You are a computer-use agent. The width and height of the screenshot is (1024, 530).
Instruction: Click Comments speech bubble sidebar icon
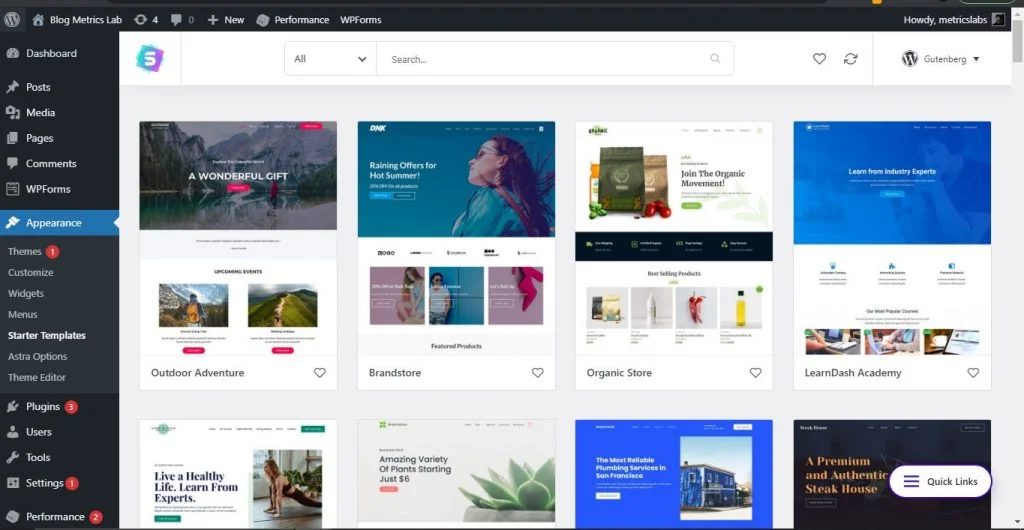(12, 163)
